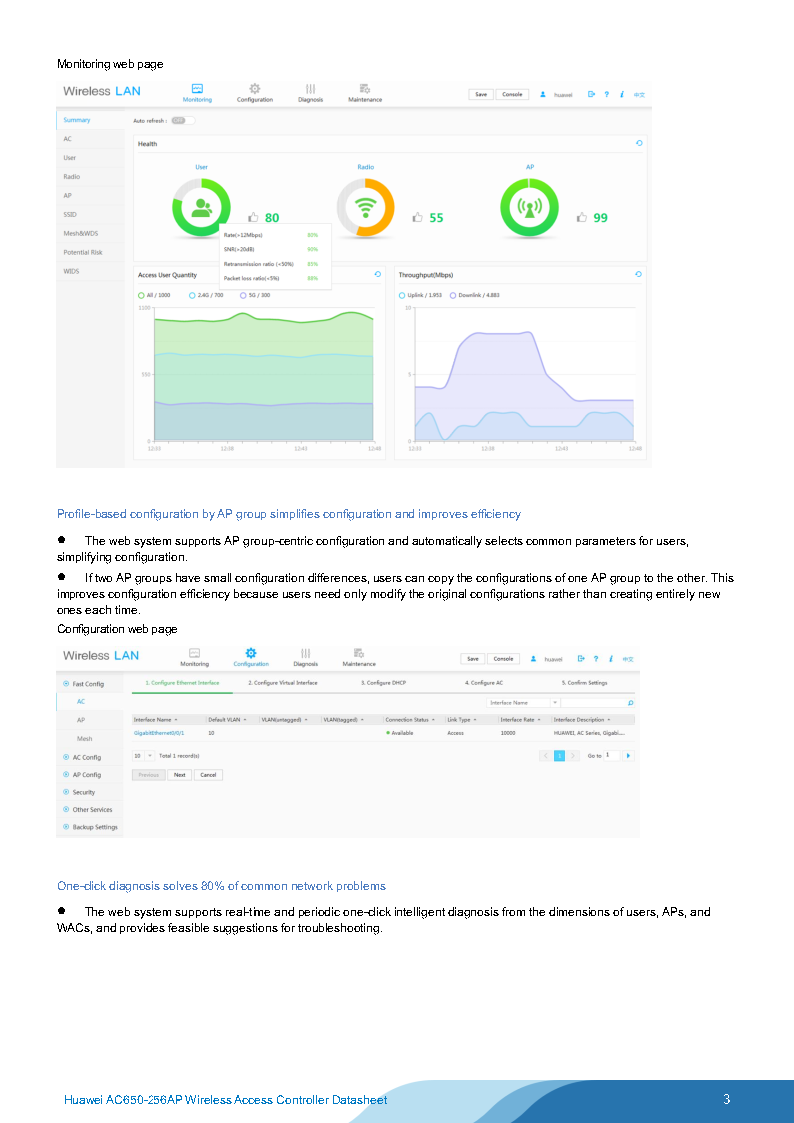Viewport: 794px width, 1123px height.
Task: Refresh the Health panel
Action: click(x=639, y=143)
